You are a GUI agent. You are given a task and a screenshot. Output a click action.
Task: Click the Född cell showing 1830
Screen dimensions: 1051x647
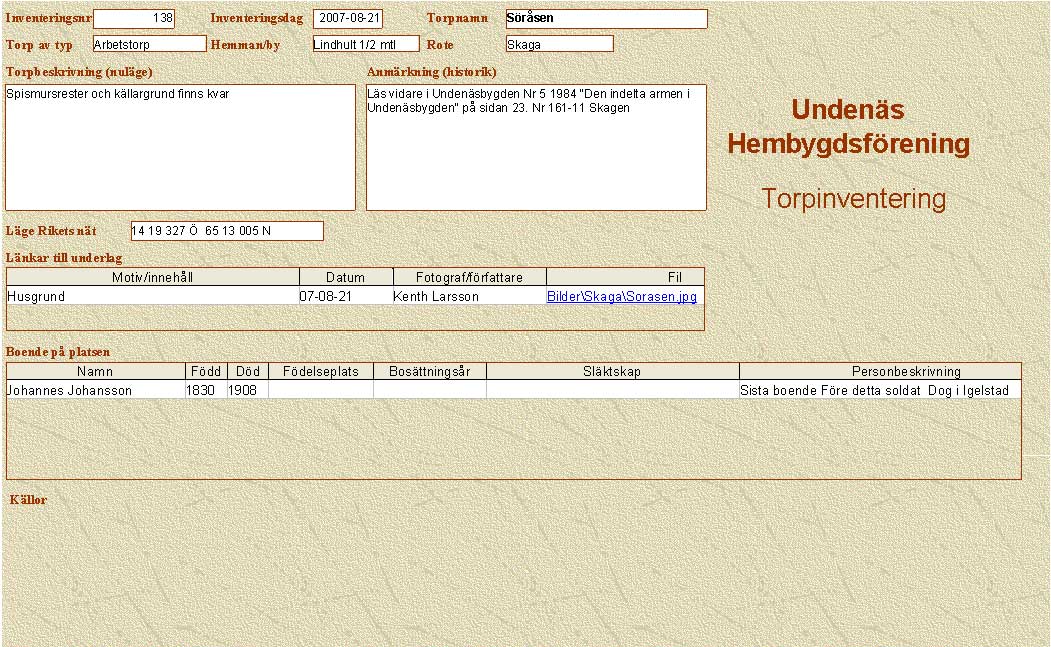point(205,391)
